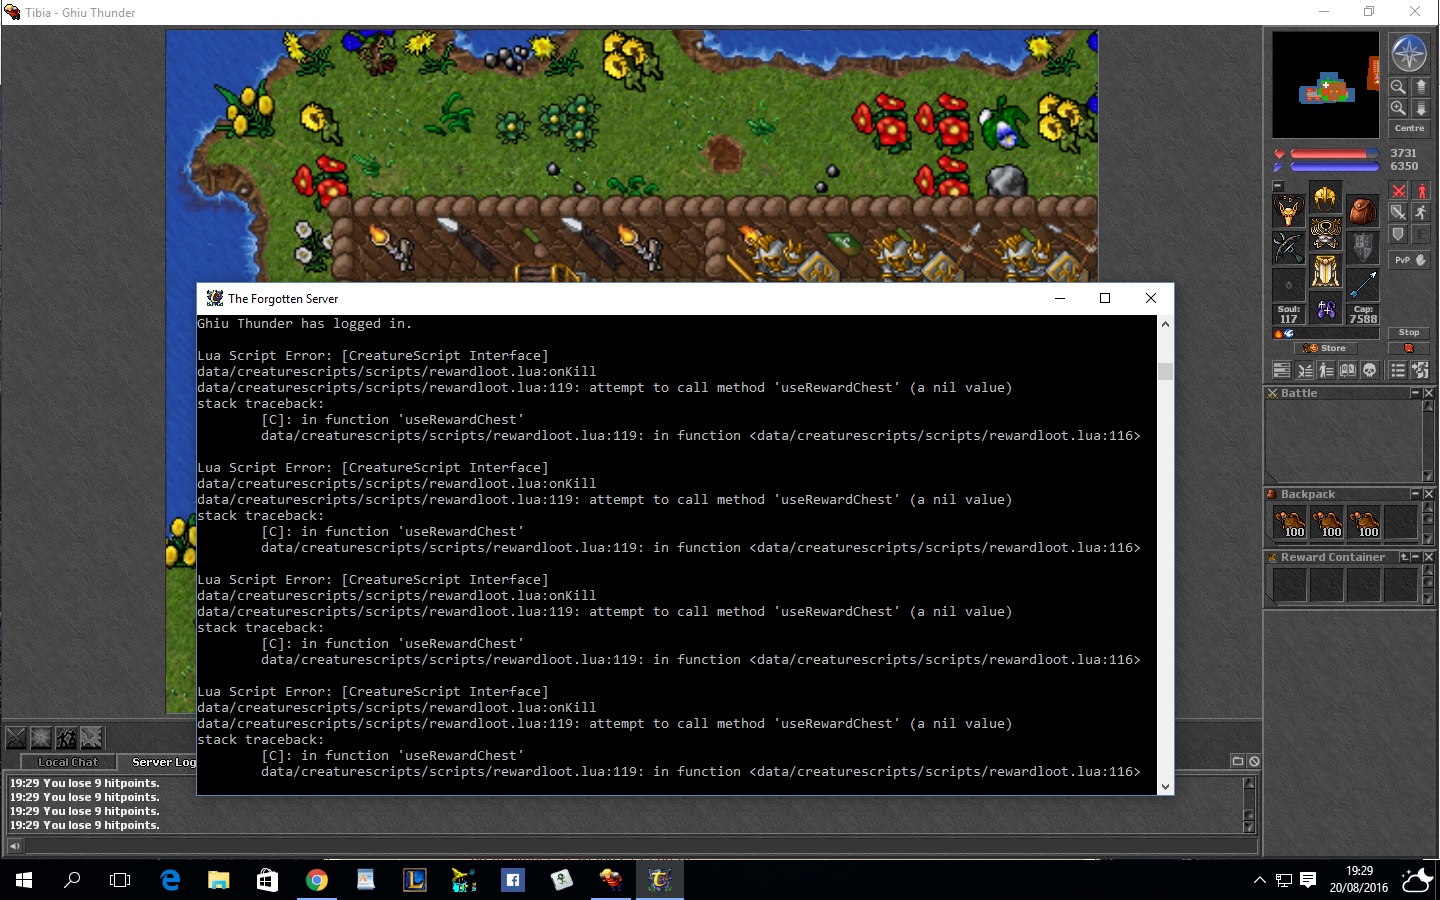The width and height of the screenshot is (1440, 900).
Task: Open the spellbook icon
Action: pyautogui.click(x=1348, y=370)
